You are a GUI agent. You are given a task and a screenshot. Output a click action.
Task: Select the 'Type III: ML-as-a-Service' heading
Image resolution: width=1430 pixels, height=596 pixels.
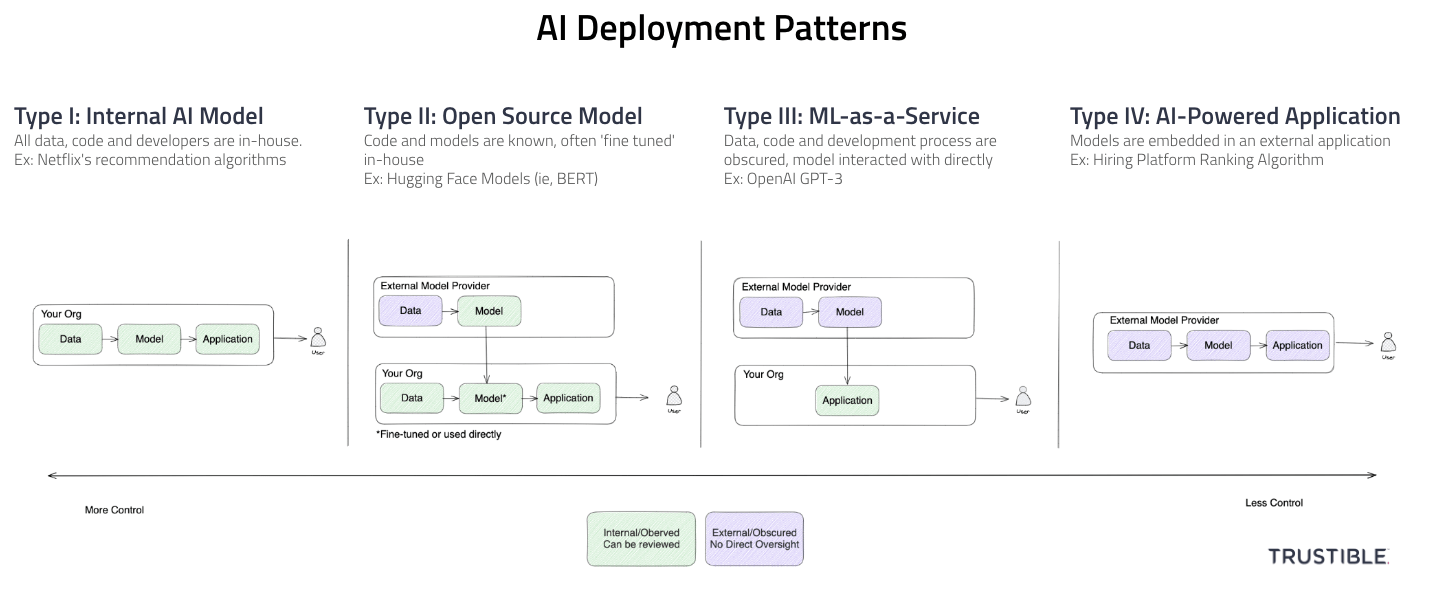pos(851,116)
